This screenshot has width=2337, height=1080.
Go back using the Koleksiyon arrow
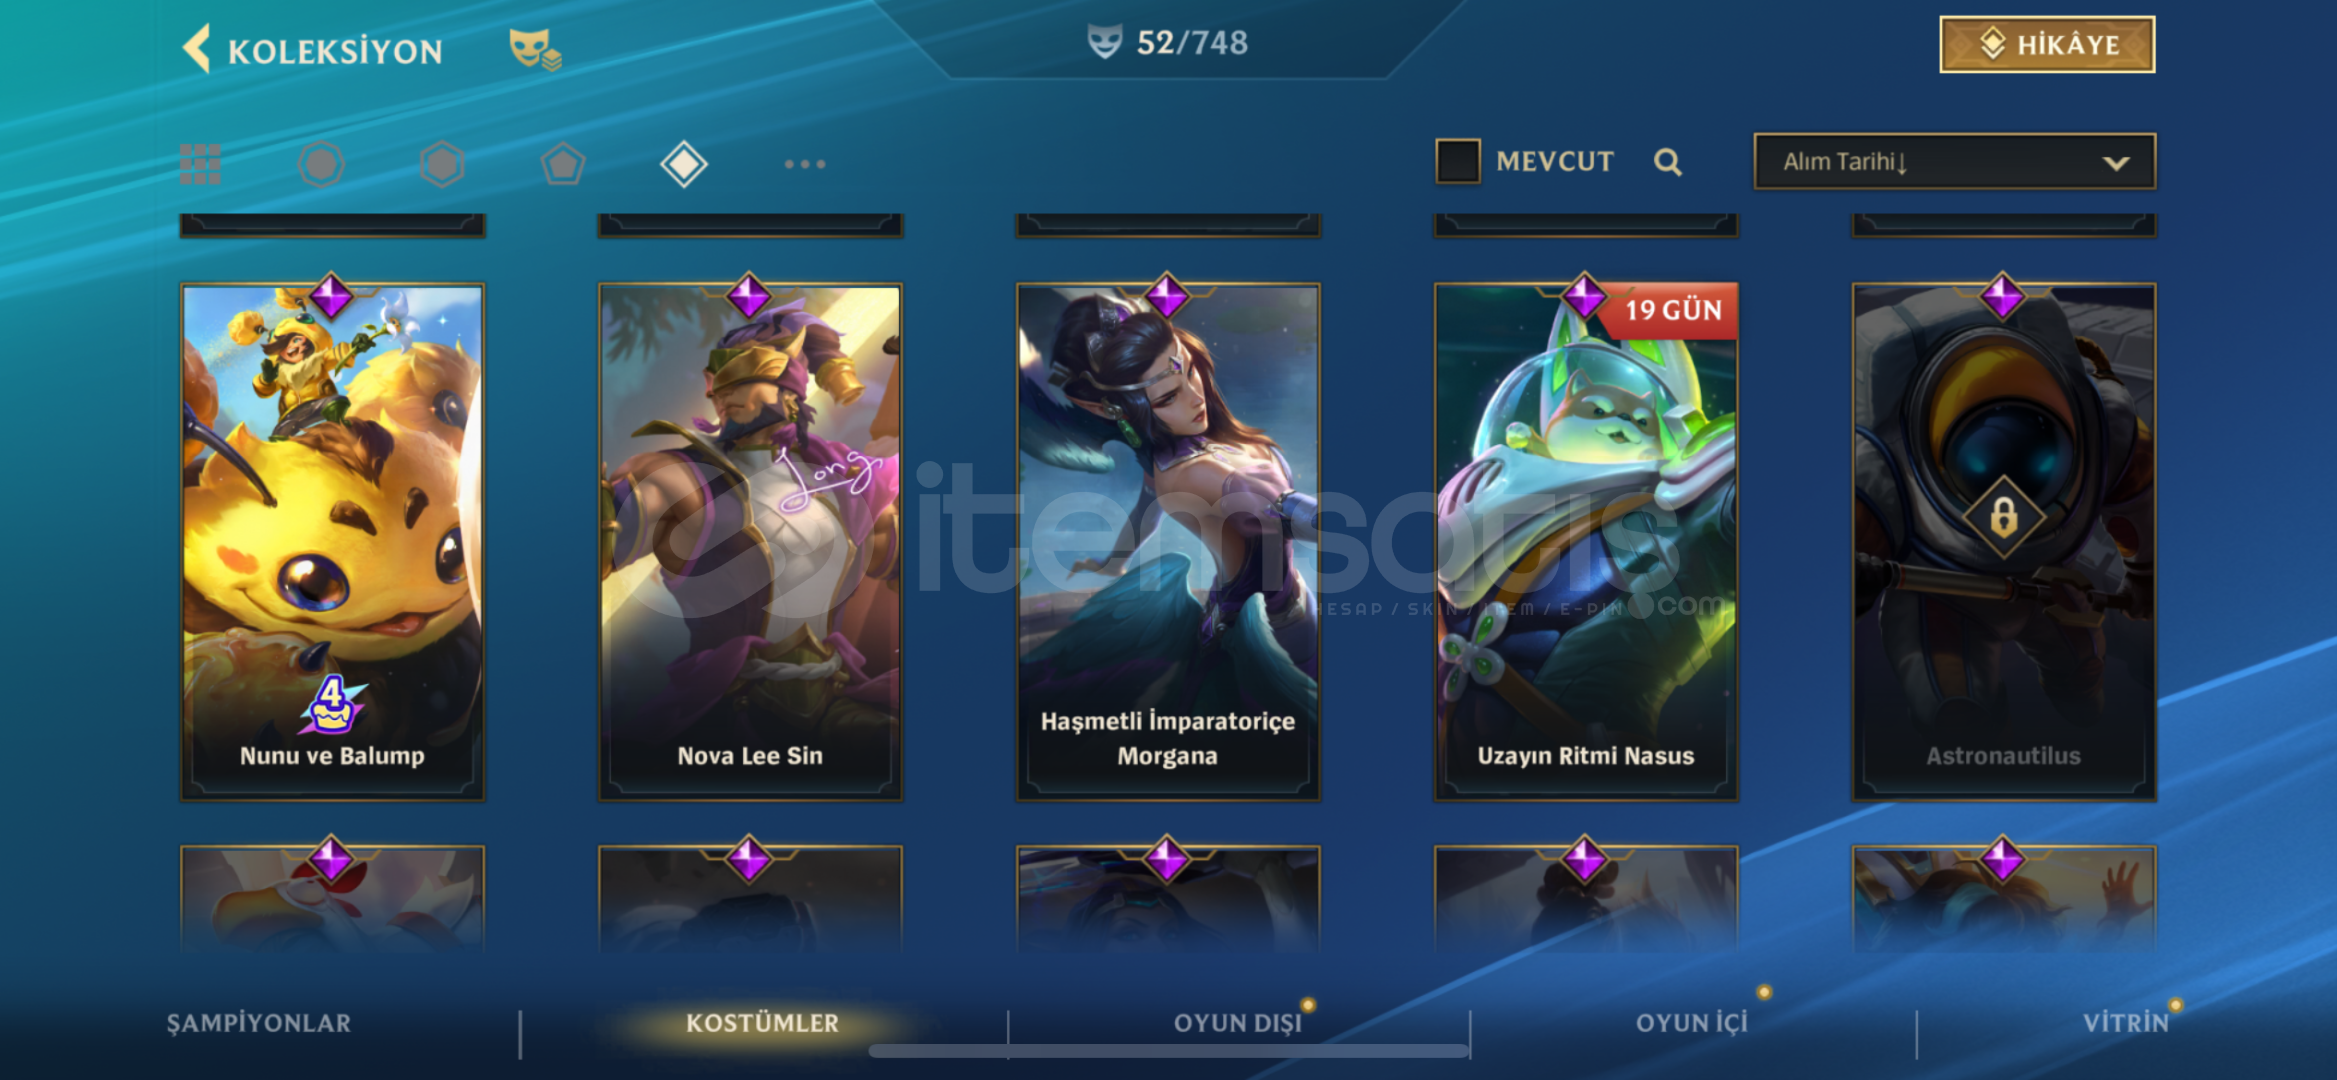click(197, 49)
